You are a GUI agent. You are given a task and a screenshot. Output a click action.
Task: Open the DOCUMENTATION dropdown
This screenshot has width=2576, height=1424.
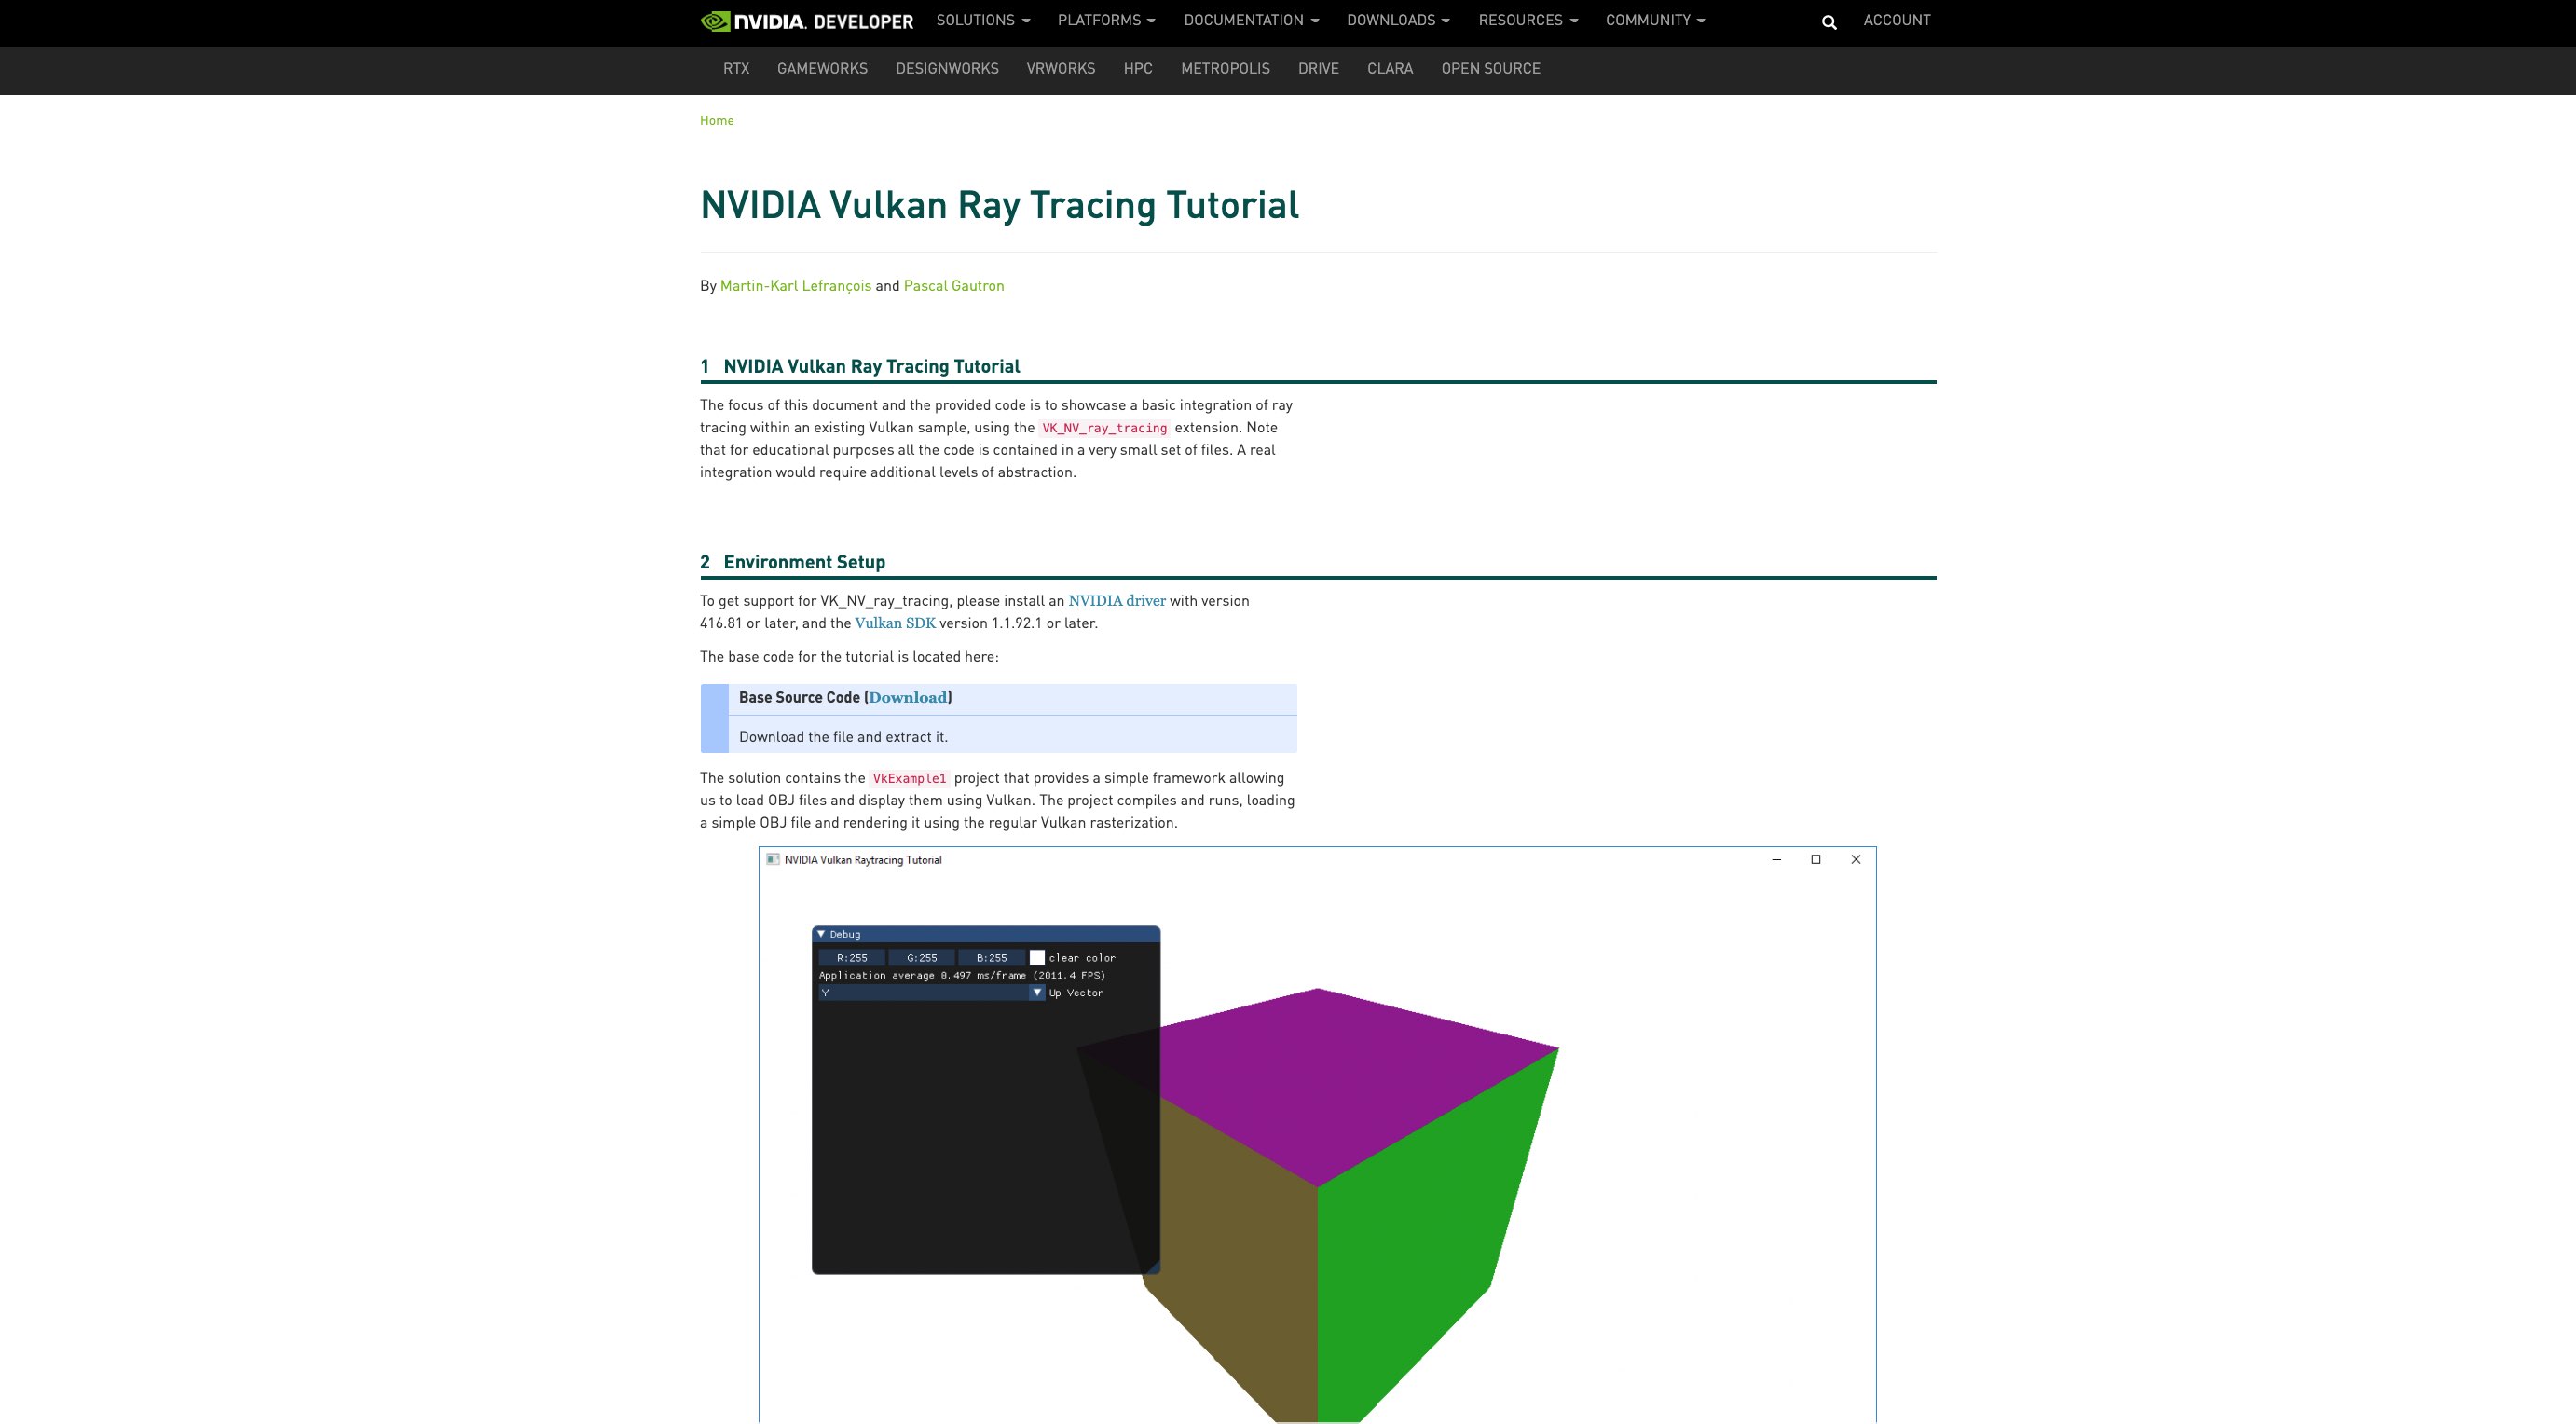tap(1245, 20)
